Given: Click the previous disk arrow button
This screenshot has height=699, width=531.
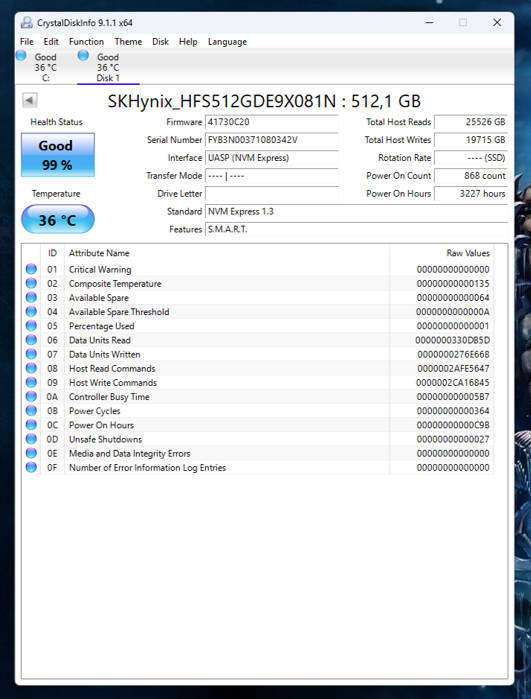Looking at the screenshot, I should pyautogui.click(x=30, y=100).
